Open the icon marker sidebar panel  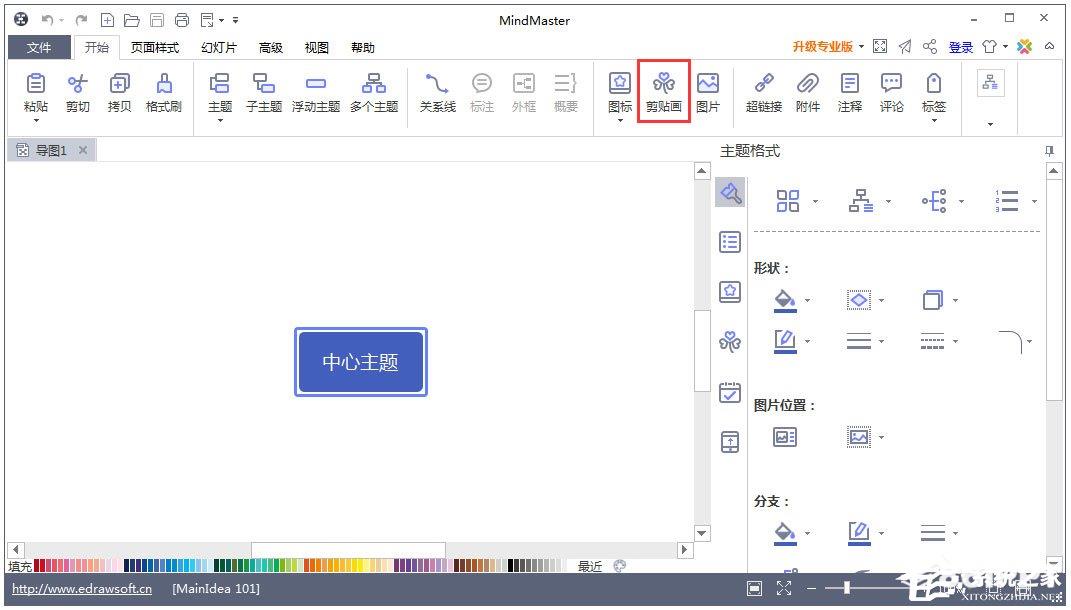[730, 292]
